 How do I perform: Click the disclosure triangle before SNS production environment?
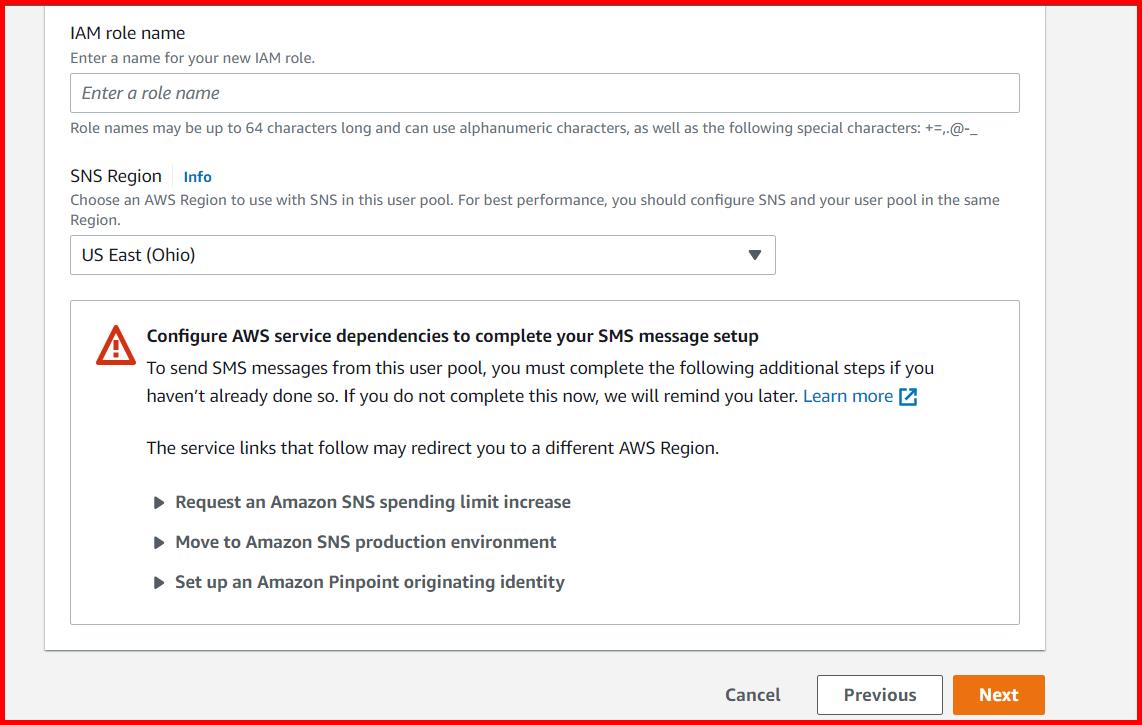160,542
